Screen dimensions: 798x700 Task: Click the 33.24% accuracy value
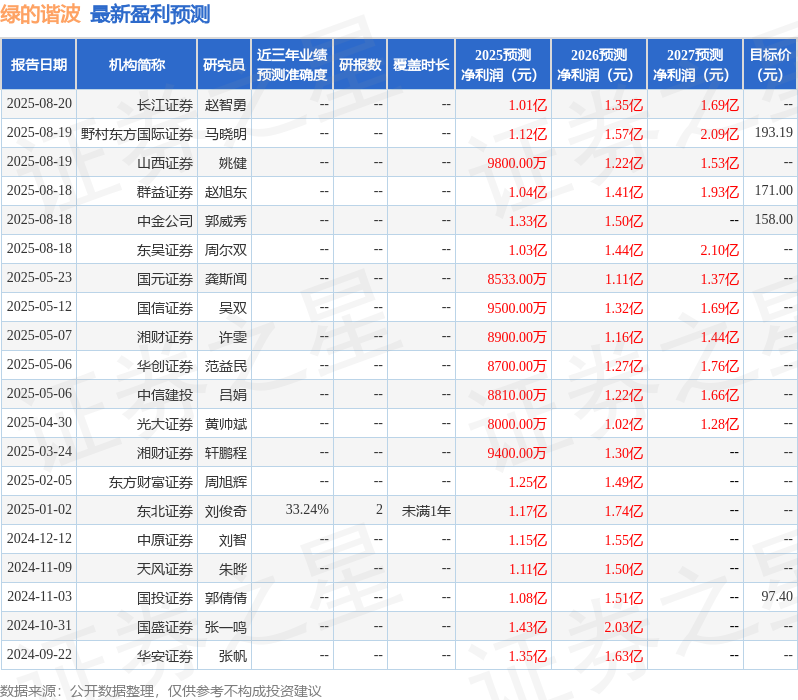point(307,510)
